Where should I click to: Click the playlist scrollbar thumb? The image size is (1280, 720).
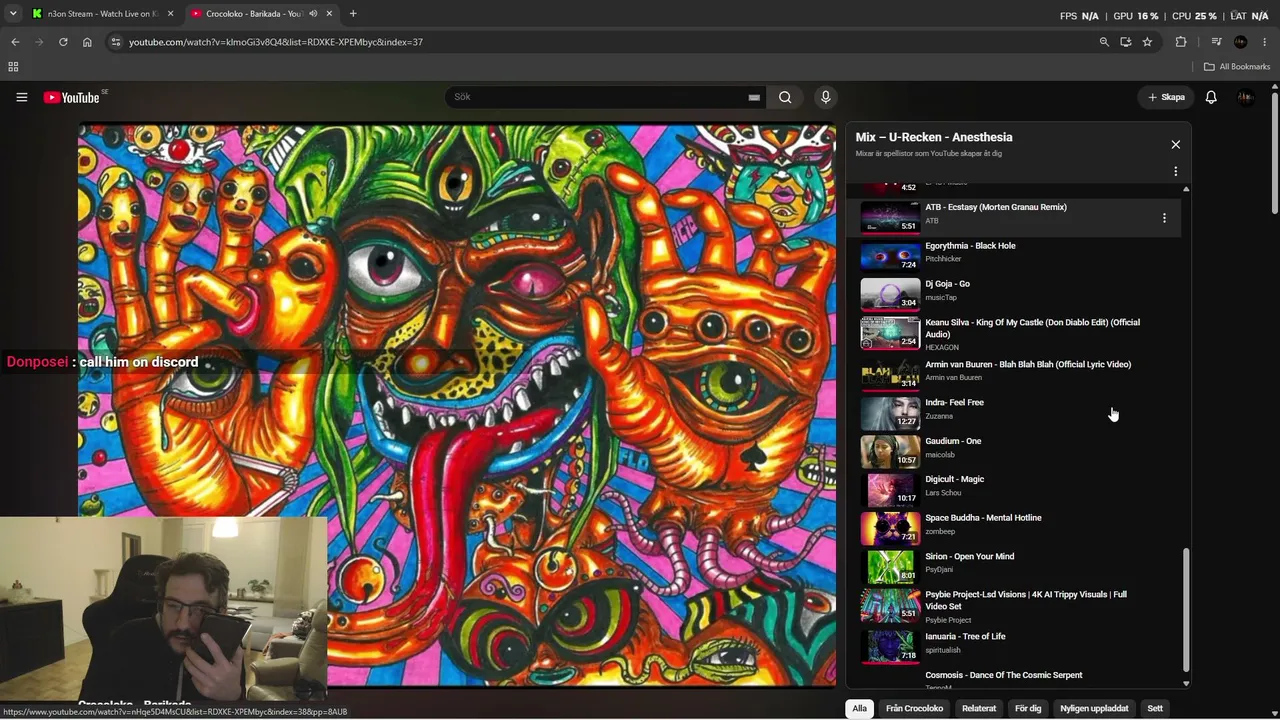click(1186, 610)
